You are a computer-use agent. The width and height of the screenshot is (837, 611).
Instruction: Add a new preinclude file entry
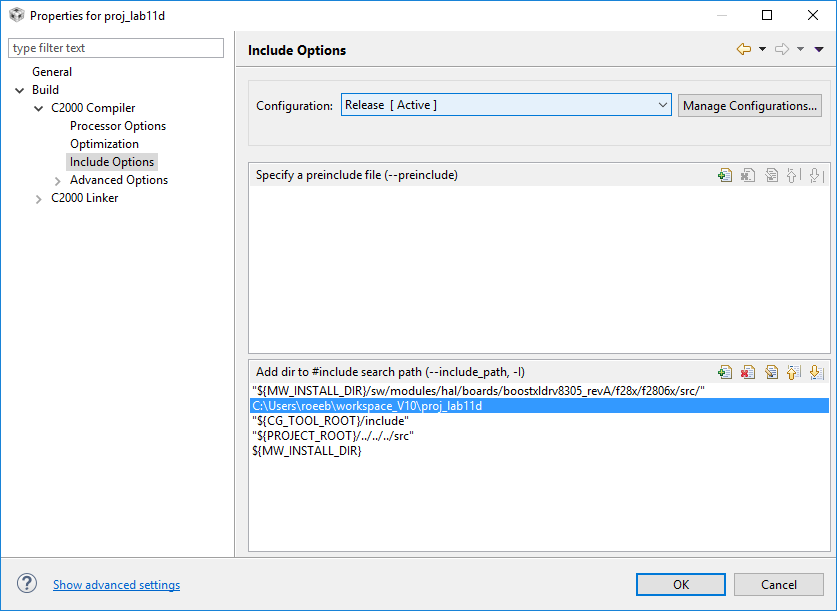[725, 174]
